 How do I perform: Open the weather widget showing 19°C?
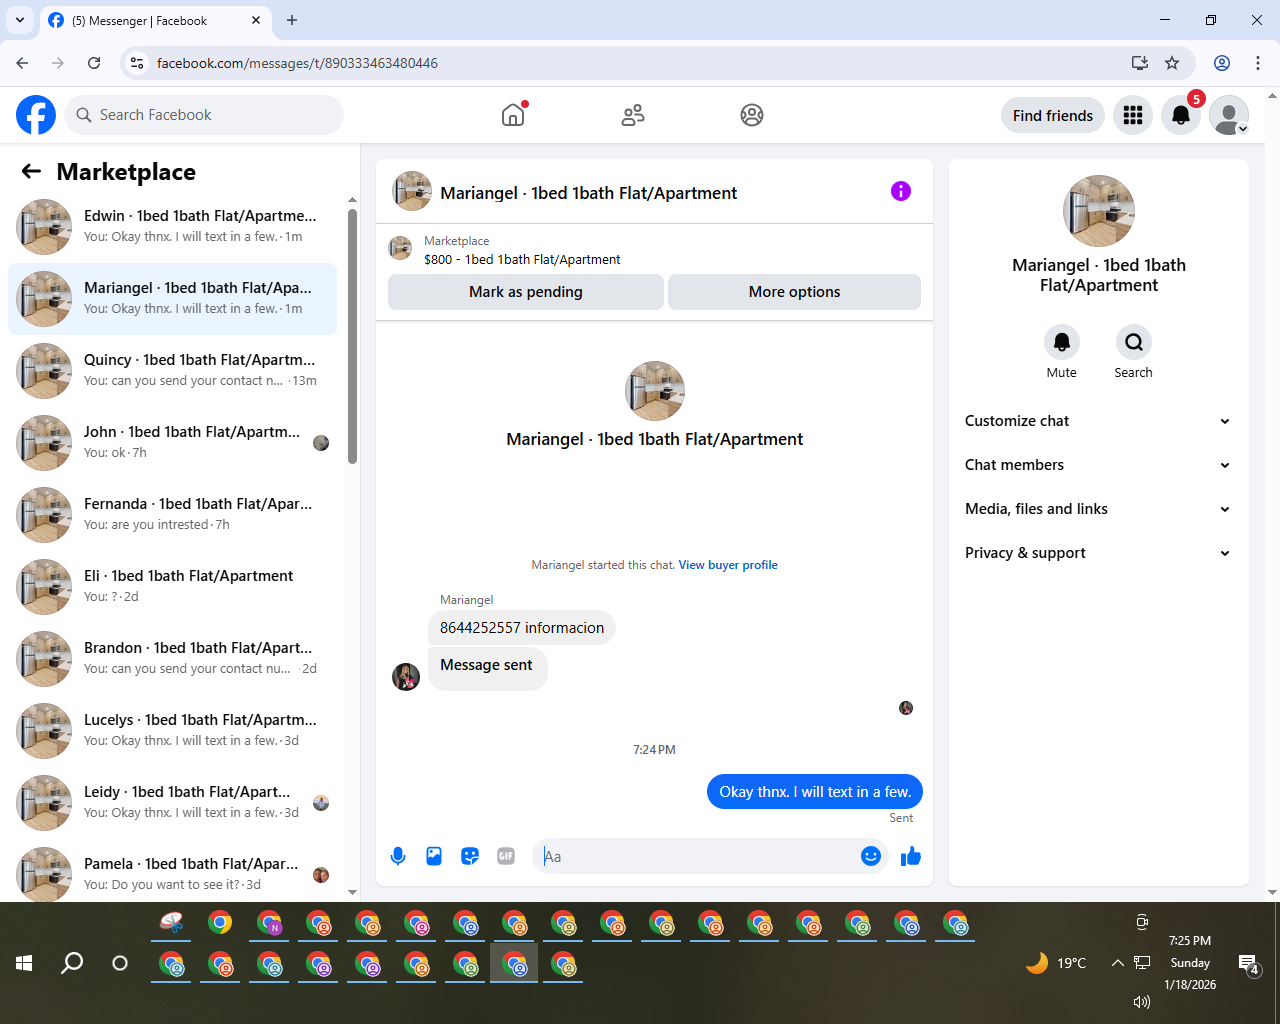point(1056,963)
